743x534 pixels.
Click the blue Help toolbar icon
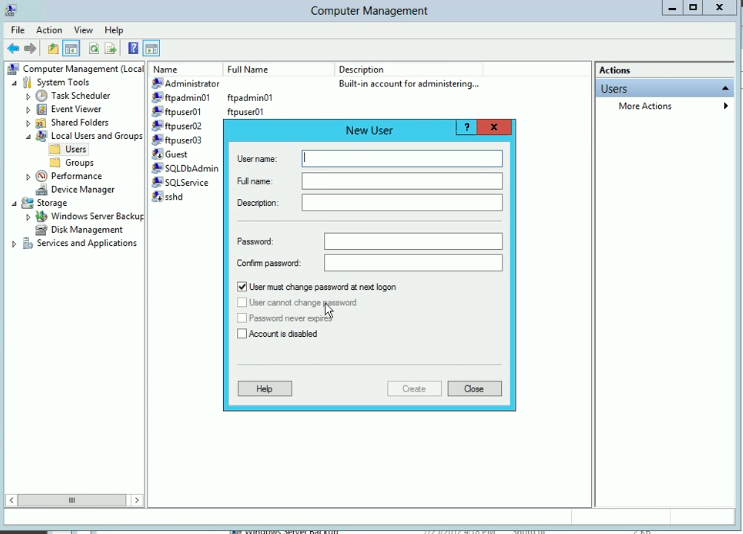pyautogui.click(x=133, y=48)
